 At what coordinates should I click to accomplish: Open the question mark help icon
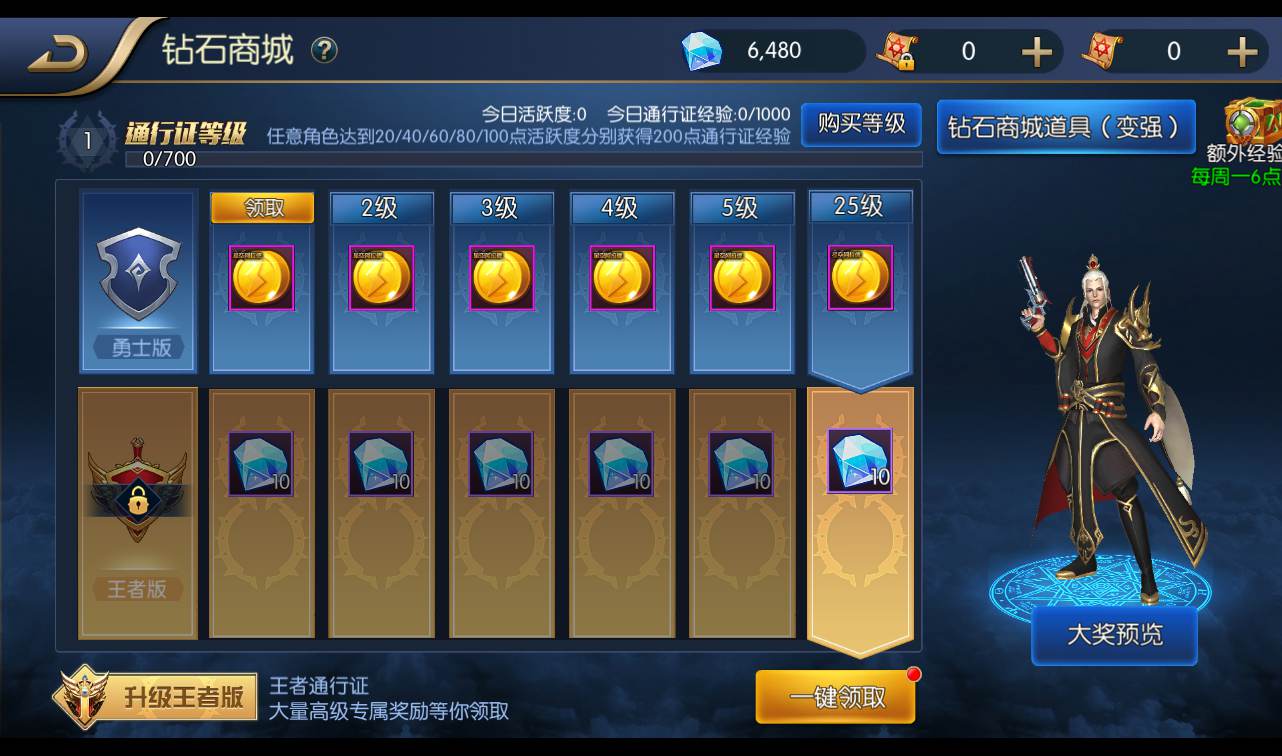(x=324, y=50)
